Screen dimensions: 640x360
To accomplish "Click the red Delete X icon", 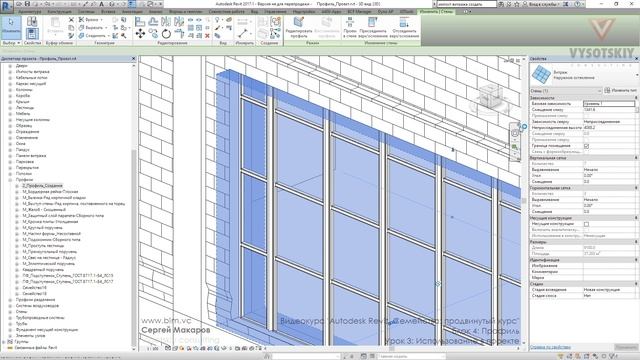I will (x=207, y=36).
